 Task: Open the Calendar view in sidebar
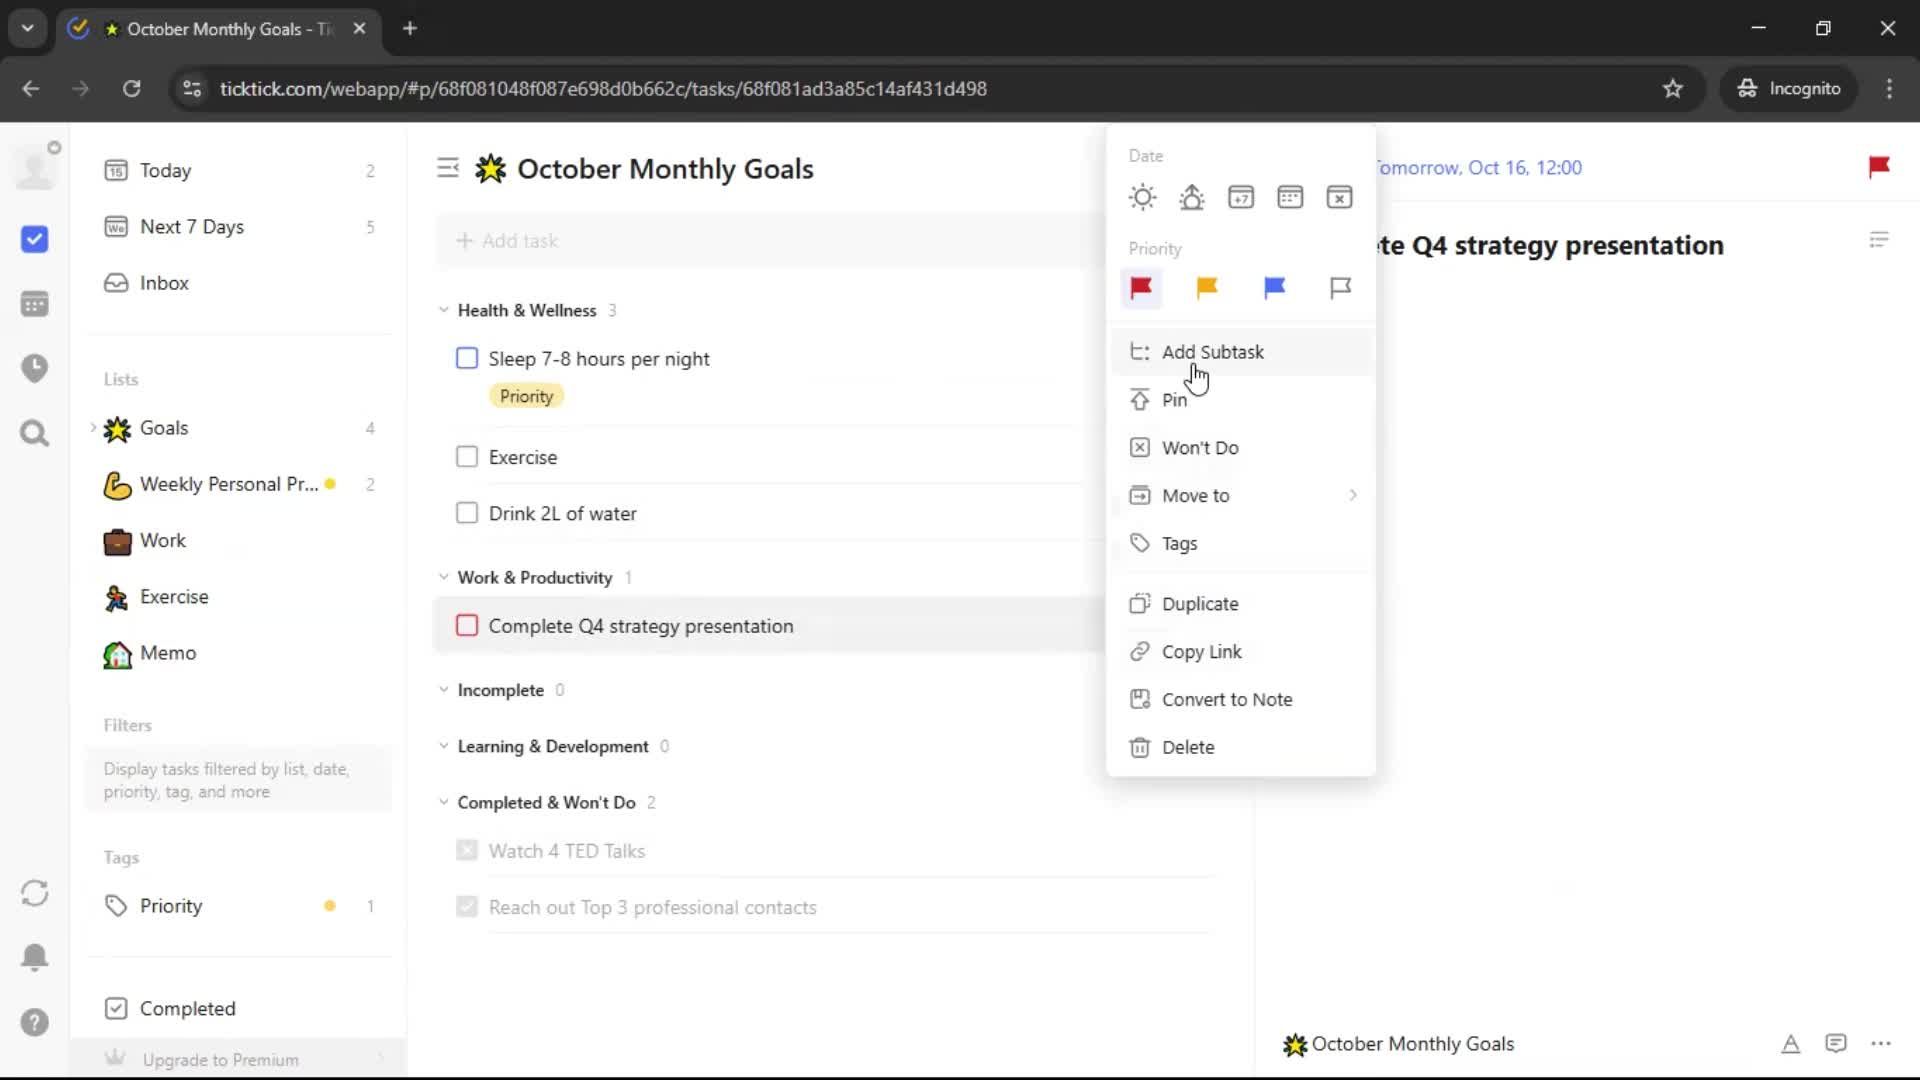pos(35,304)
